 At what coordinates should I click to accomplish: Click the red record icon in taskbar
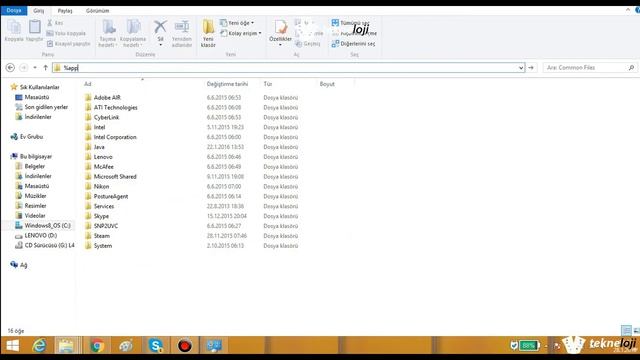tap(184, 346)
